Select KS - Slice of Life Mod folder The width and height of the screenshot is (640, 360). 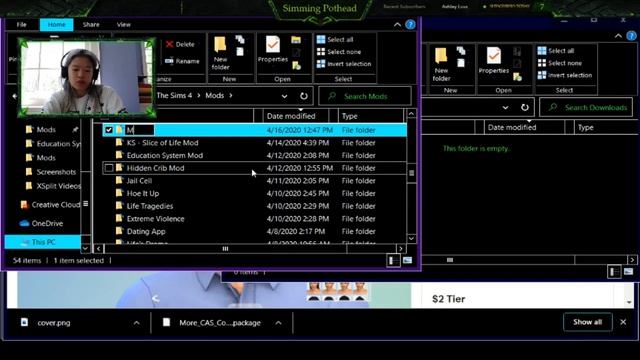tap(162, 143)
